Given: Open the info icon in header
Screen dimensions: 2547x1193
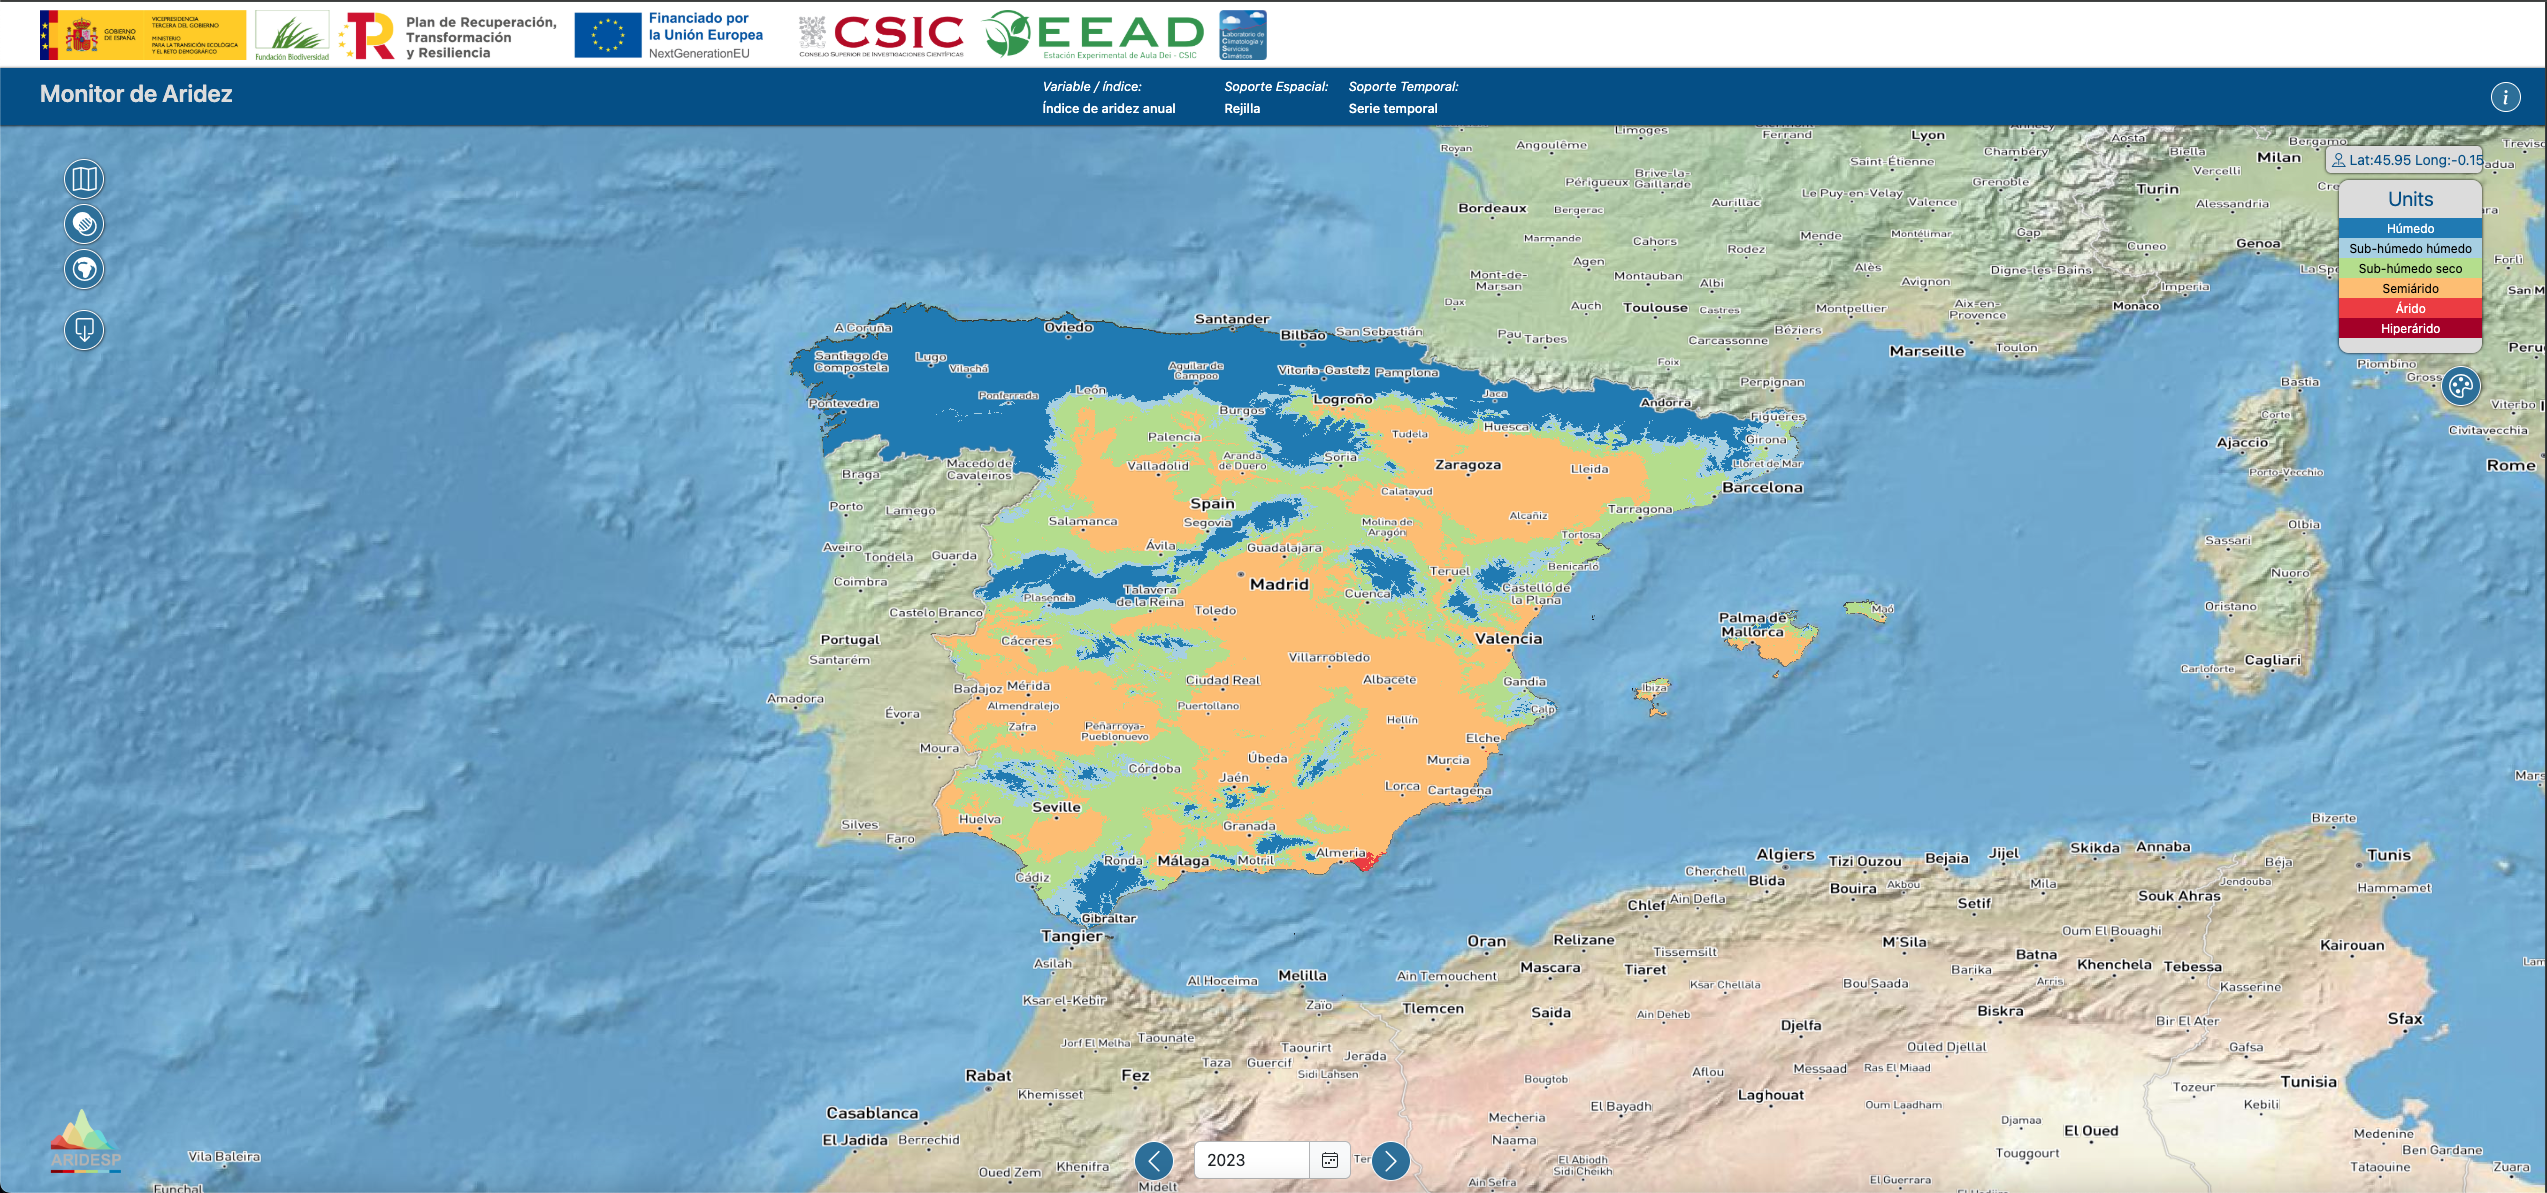Looking at the screenshot, I should 2505,97.
